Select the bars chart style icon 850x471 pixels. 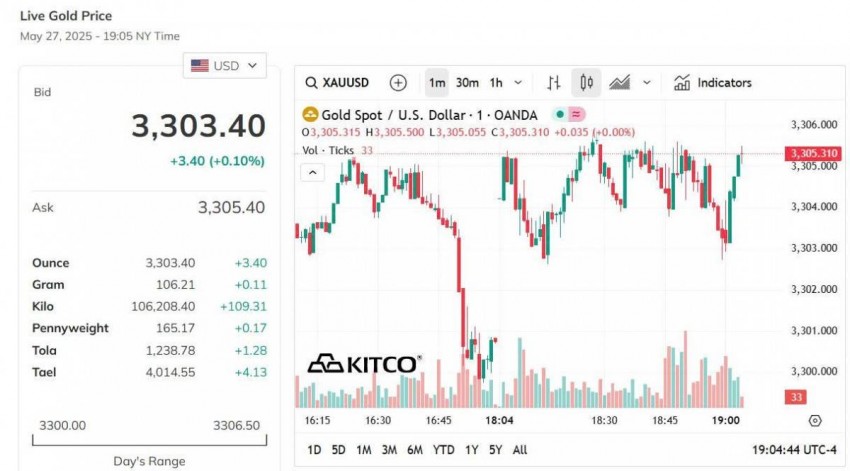(x=553, y=83)
